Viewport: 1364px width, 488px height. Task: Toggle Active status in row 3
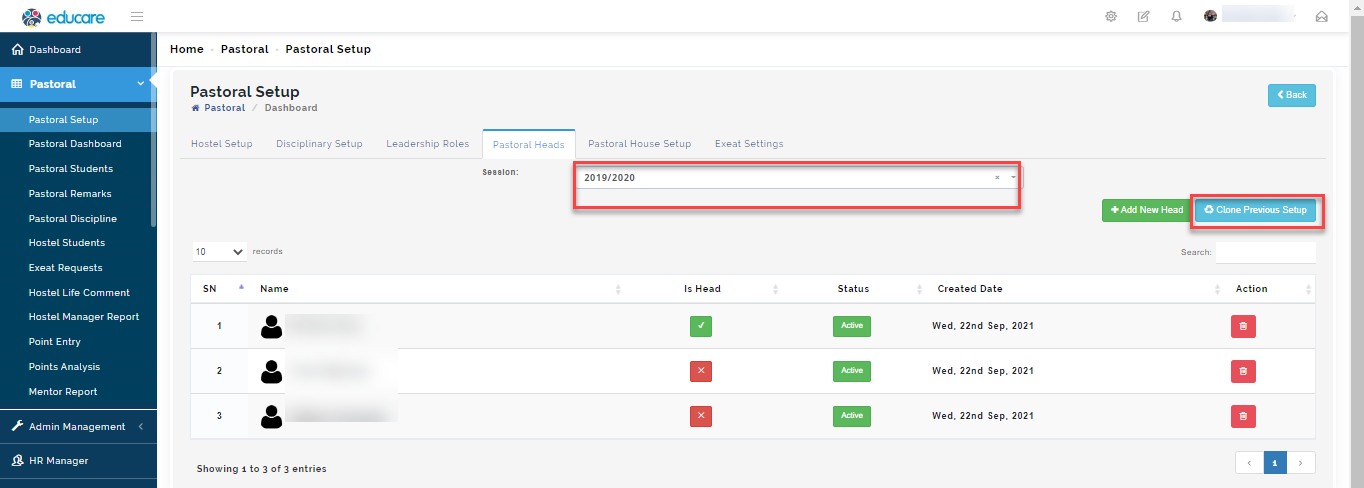[x=852, y=416]
